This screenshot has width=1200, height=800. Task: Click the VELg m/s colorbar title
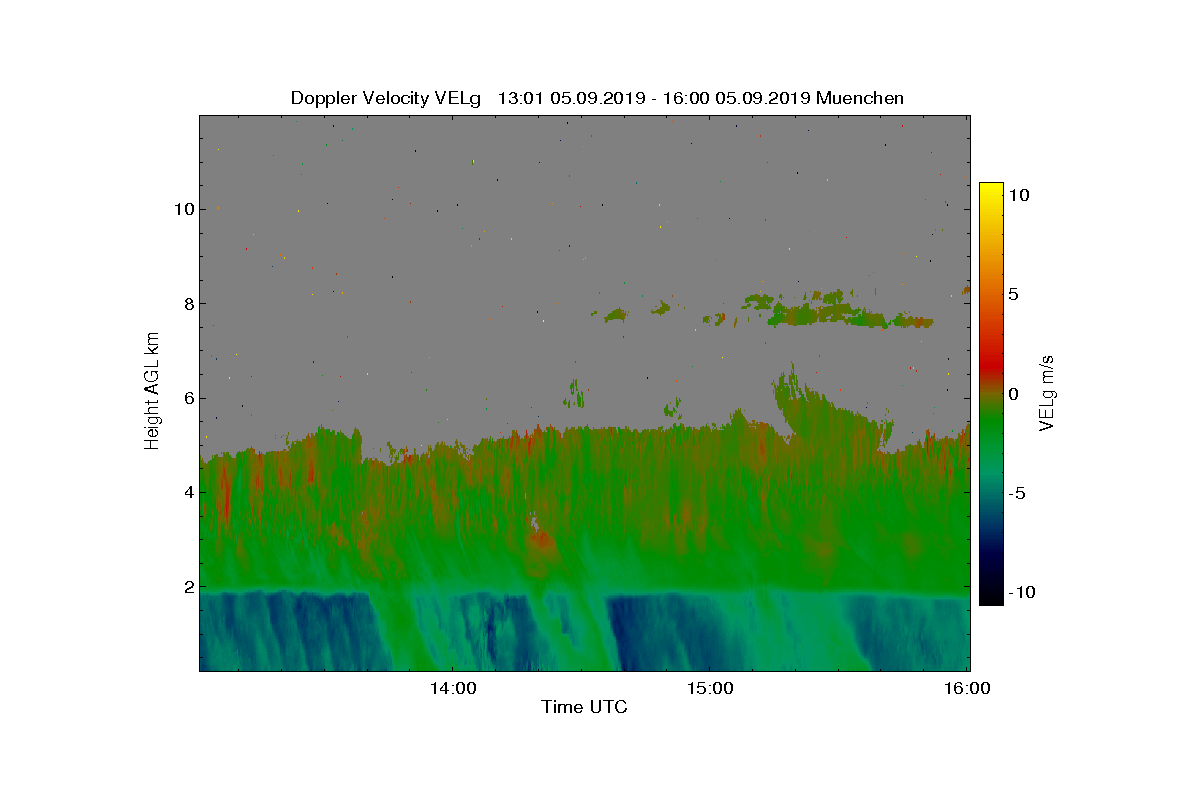[x=1047, y=391]
